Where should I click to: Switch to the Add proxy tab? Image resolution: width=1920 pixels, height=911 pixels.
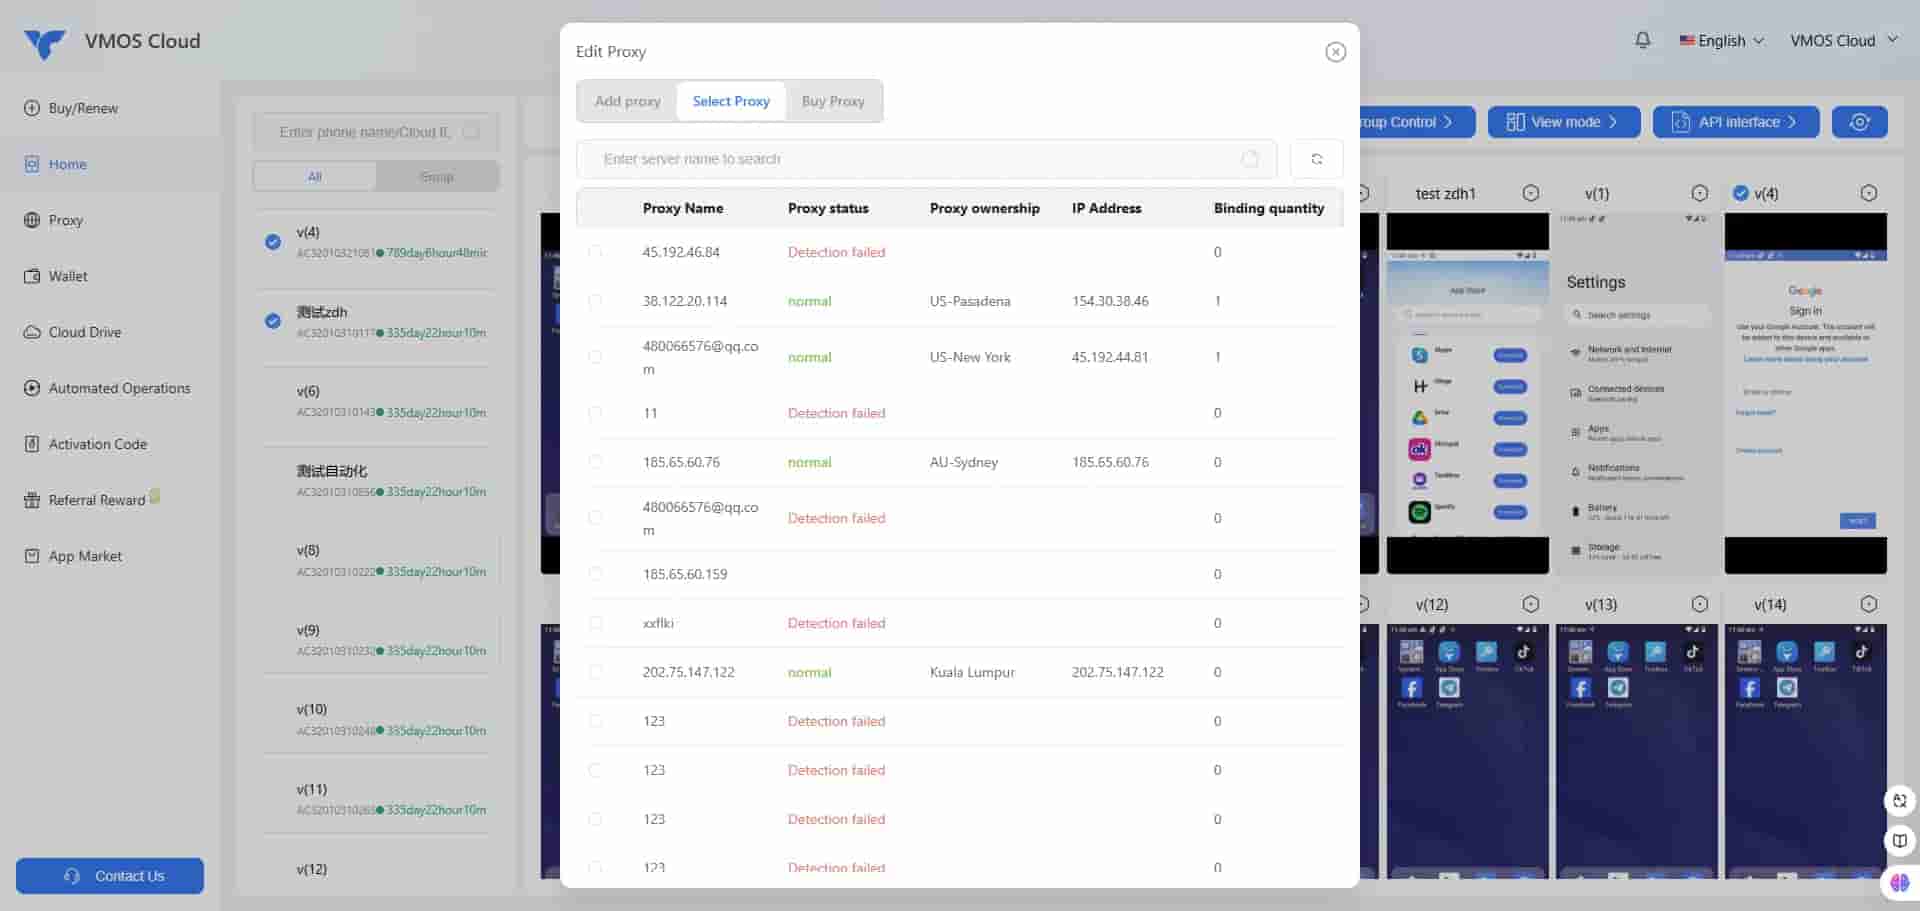coord(627,101)
